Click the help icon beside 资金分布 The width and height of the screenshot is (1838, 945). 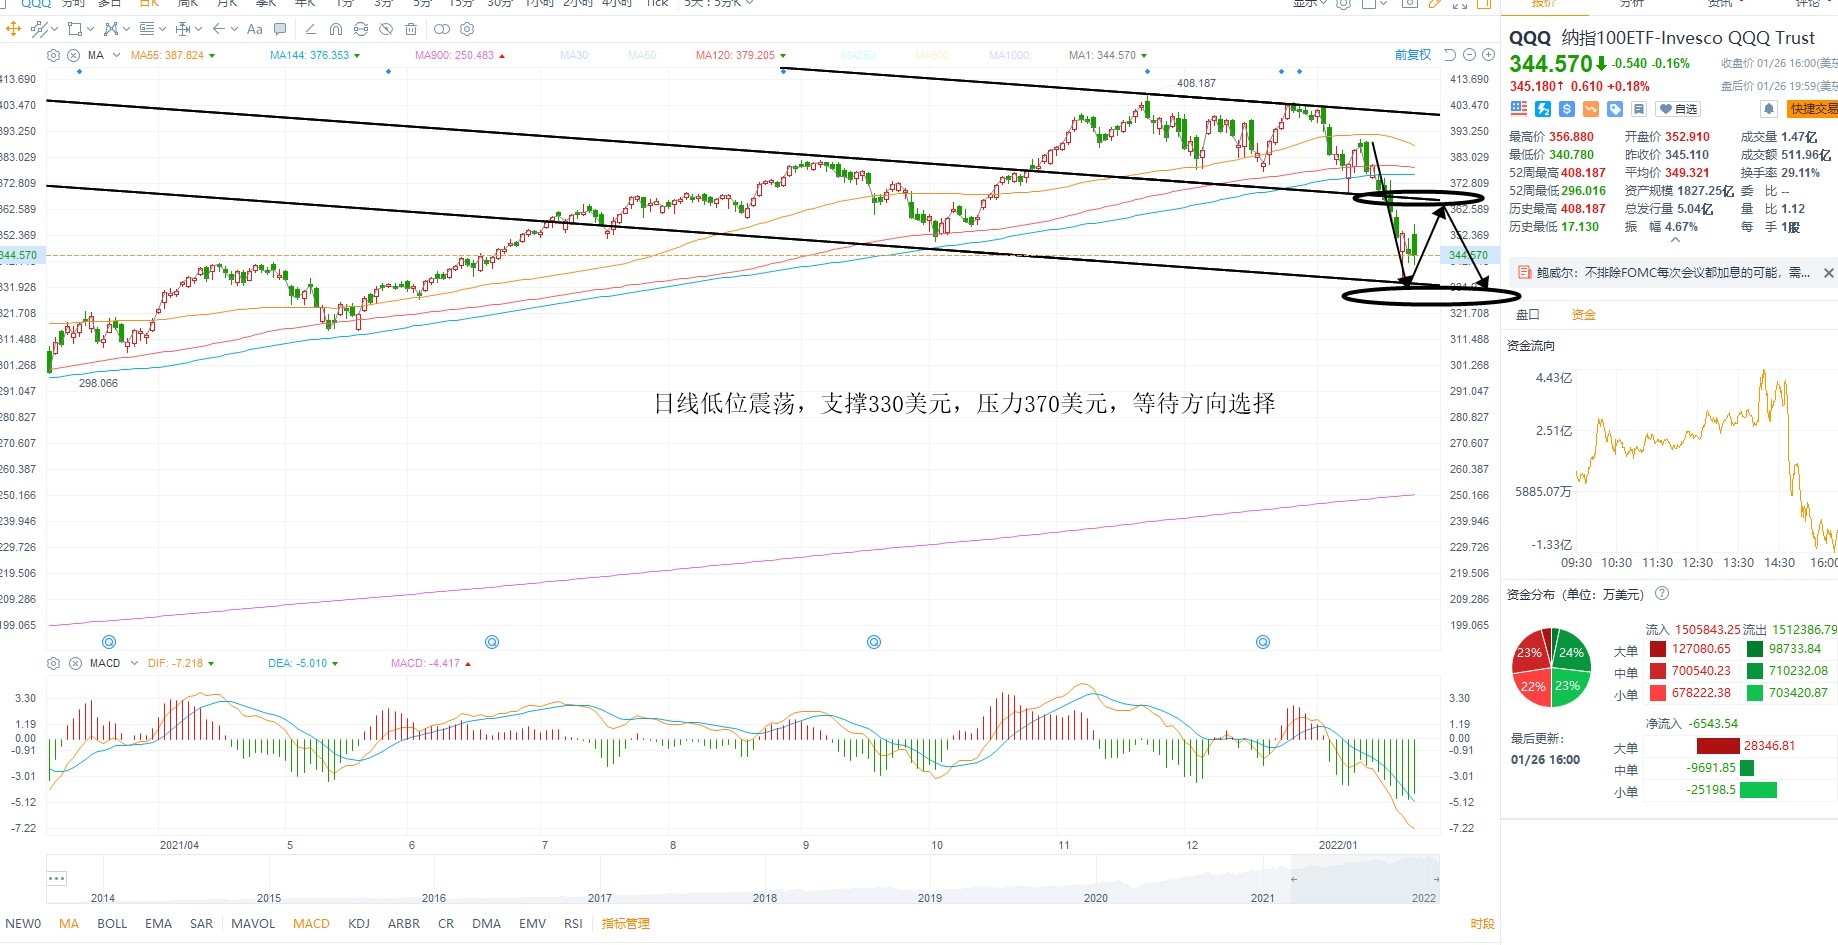point(1662,593)
